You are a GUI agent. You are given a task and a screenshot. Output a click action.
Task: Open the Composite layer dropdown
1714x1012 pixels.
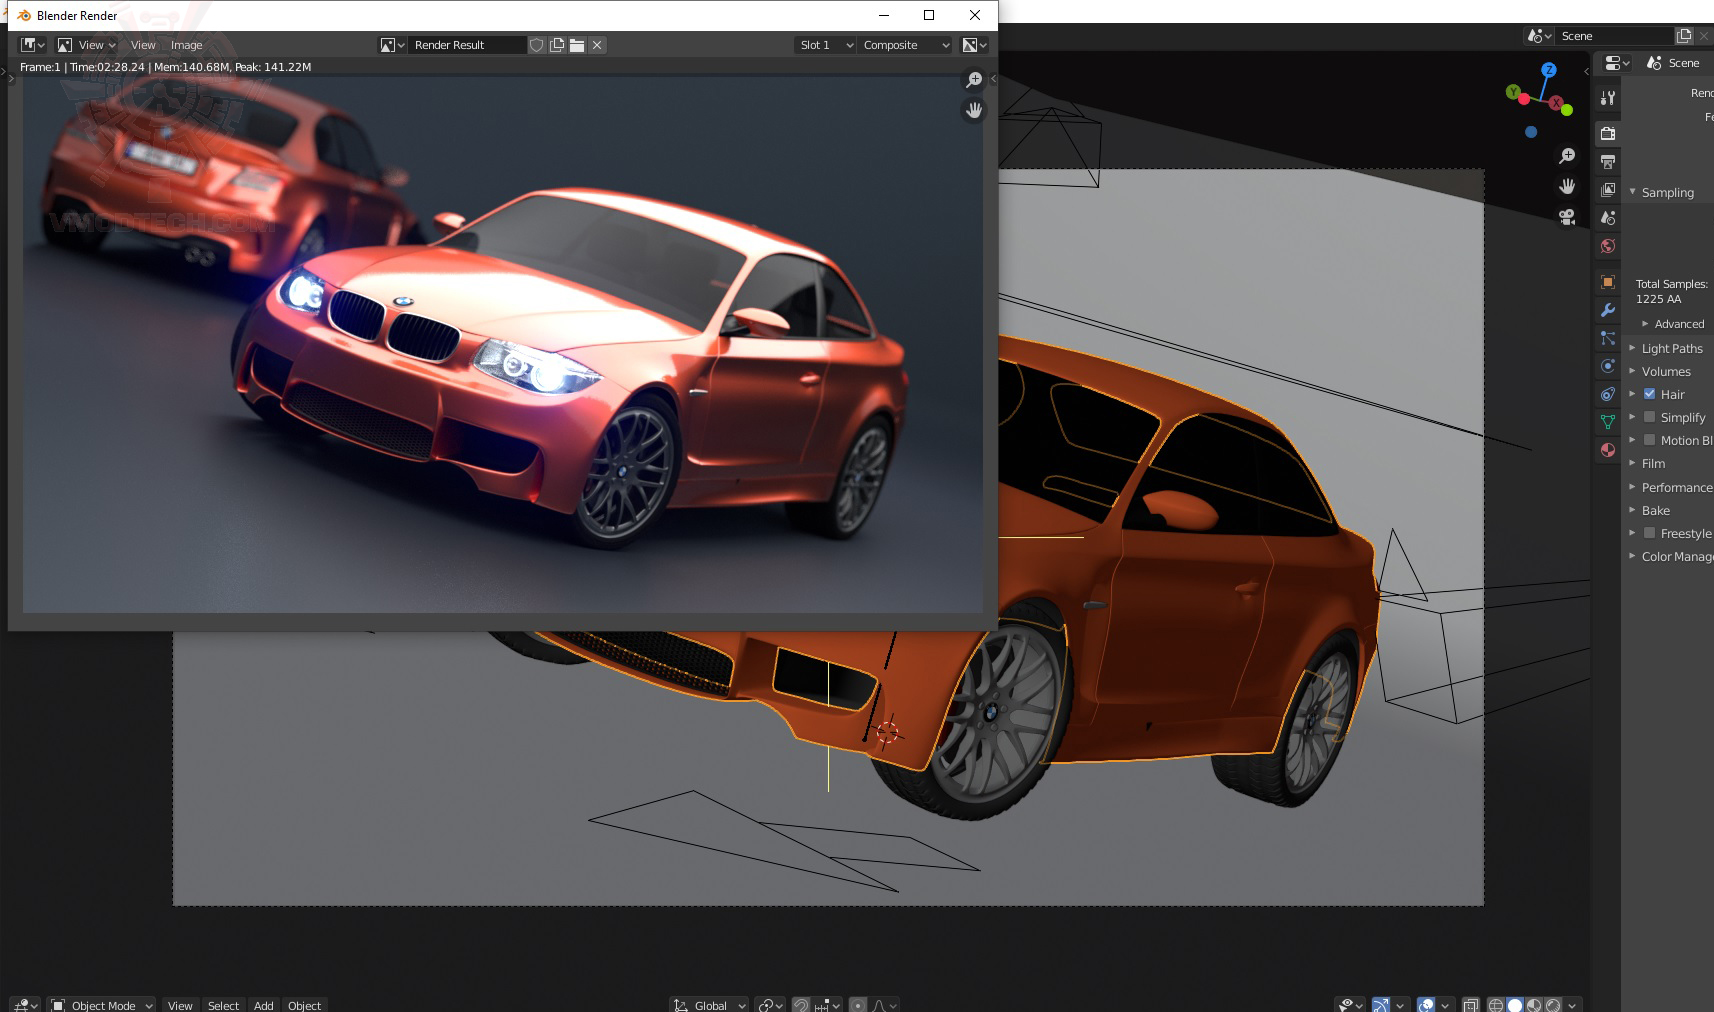pos(904,45)
